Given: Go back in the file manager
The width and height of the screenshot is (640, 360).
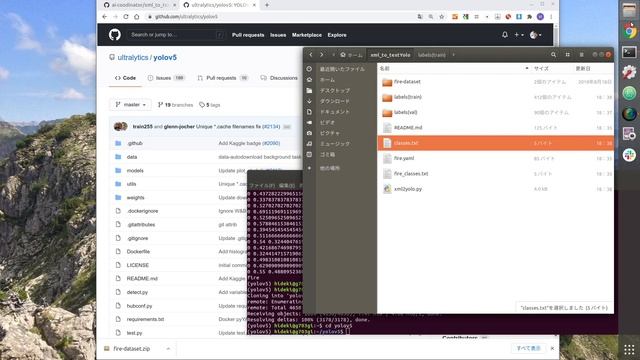Looking at the screenshot, I should tap(311, 55).
